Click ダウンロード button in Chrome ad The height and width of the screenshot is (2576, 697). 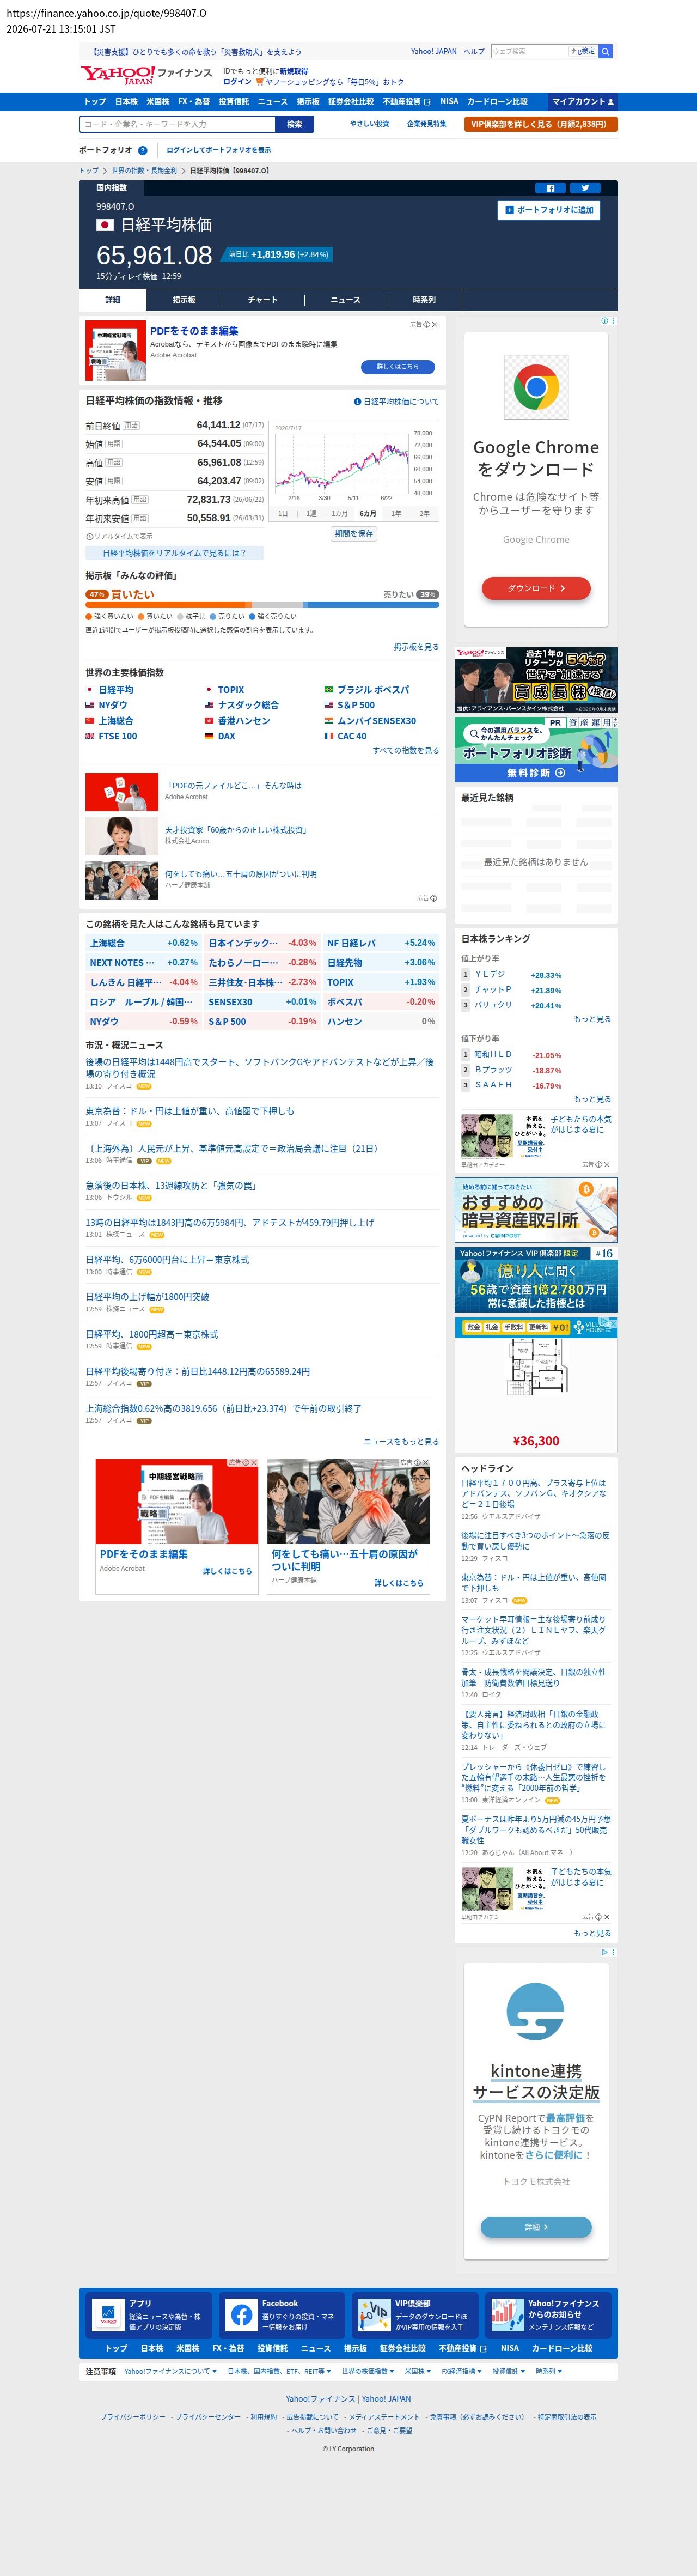pyautogui.click(x=536, y=588)
